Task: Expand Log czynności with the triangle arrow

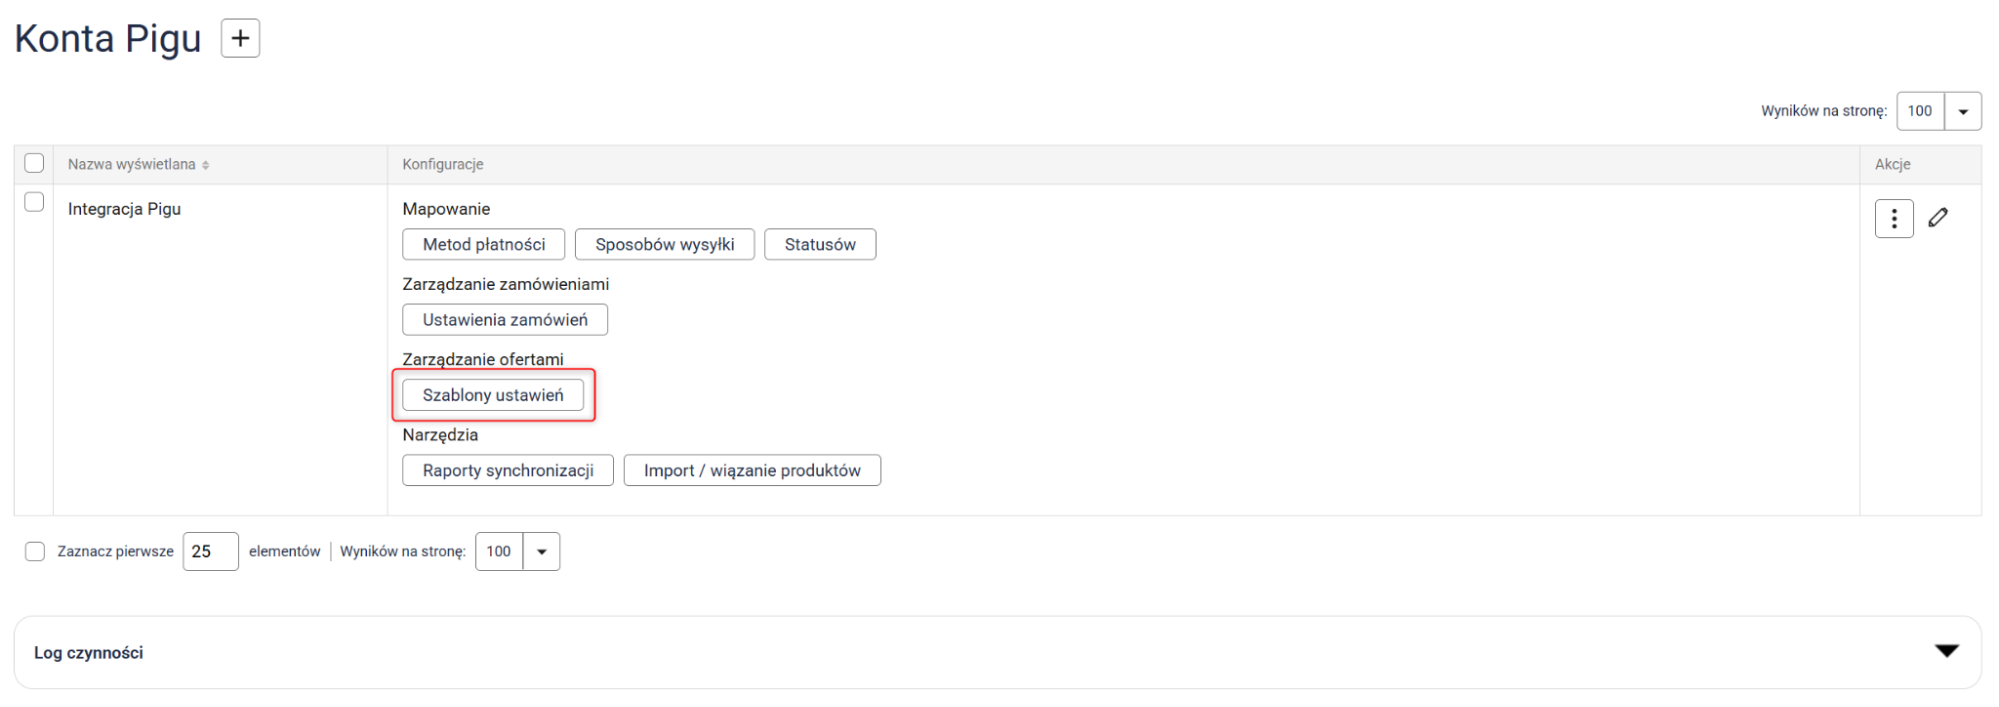Action: (1946, 652)
